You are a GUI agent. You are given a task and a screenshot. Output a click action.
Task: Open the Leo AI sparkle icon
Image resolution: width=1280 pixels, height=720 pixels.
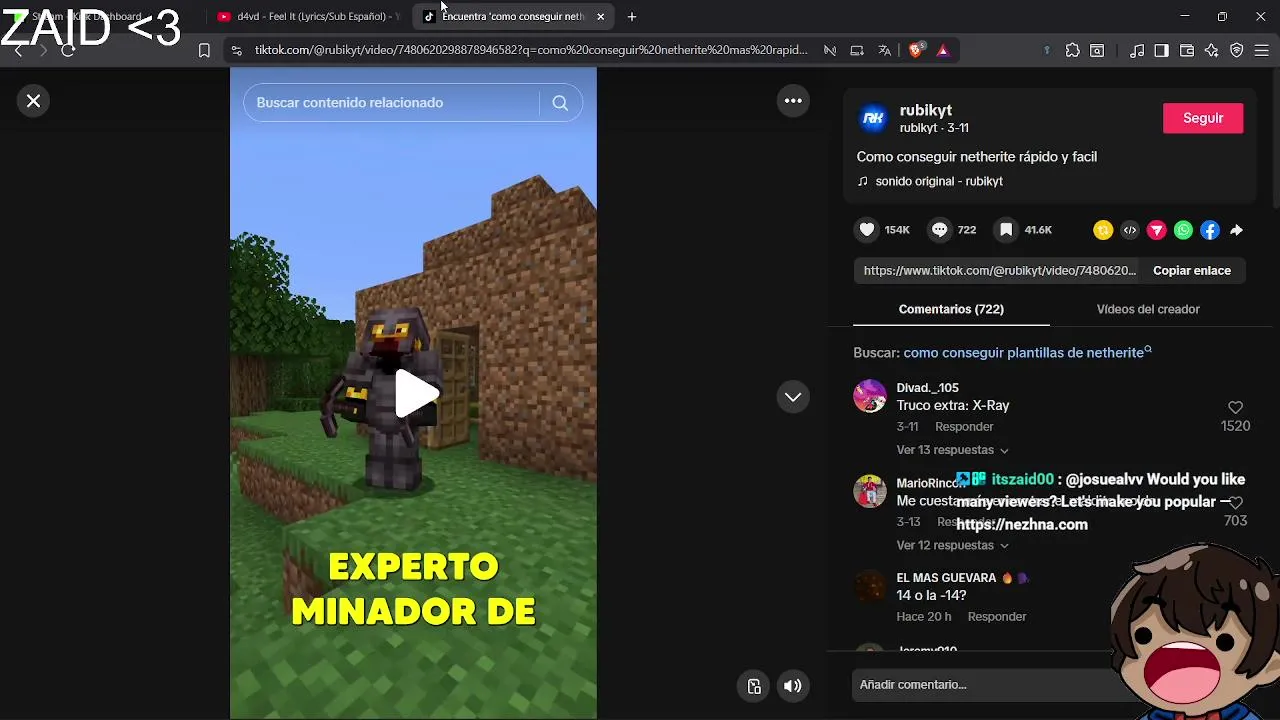pyautogui.click(x=1212, y=50)
